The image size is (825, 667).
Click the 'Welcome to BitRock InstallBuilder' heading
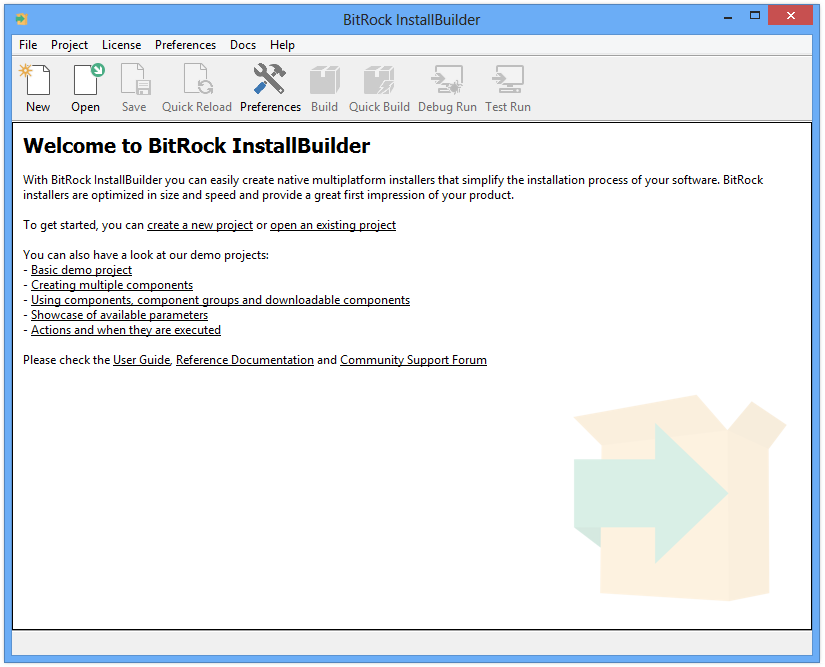click(196, 146)
